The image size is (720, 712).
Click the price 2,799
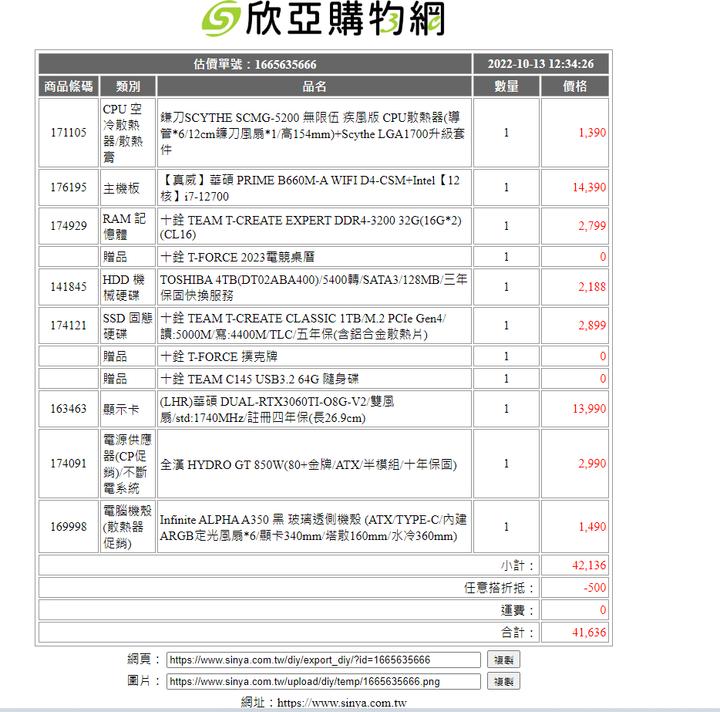click(592, 226)
